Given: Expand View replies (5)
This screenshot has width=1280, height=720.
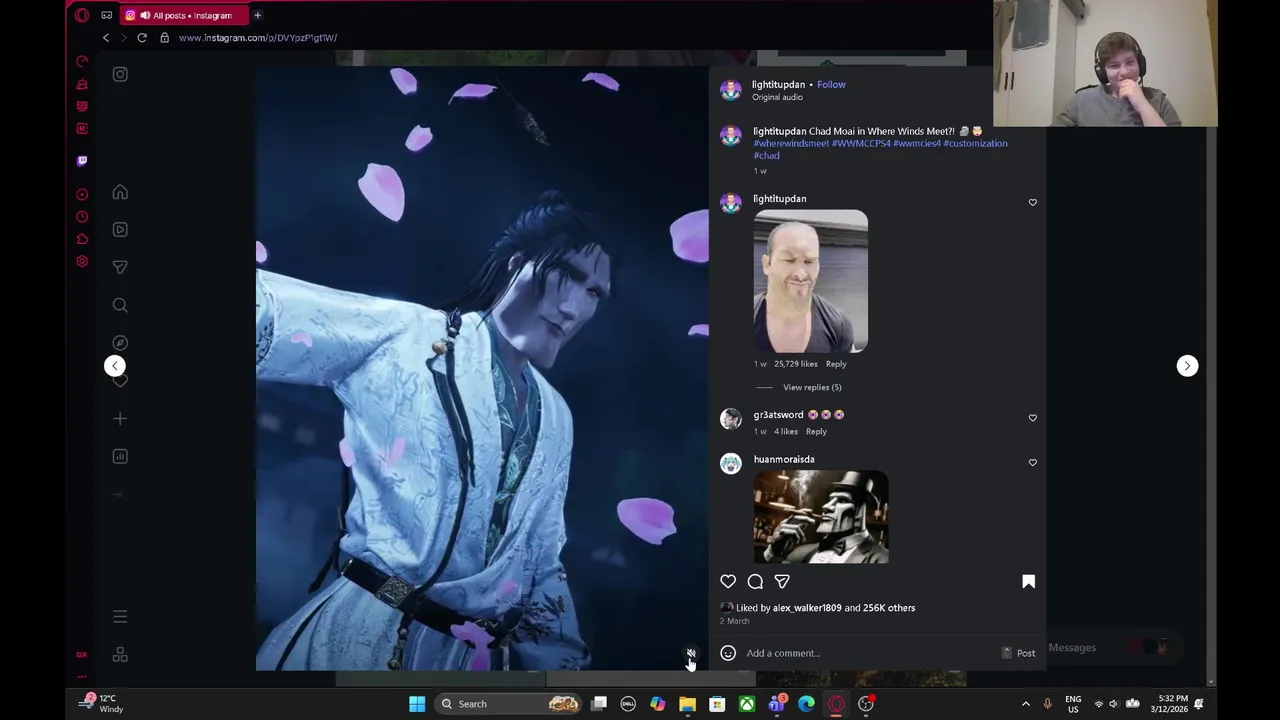Looking at the screenshot, I should 812,387.
